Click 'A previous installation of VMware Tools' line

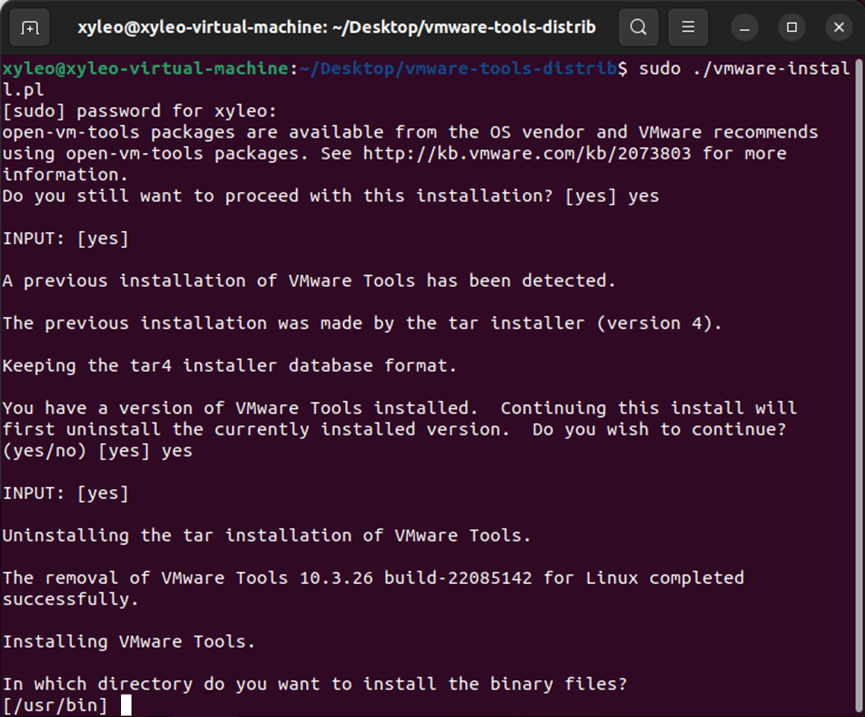[308, 281]
